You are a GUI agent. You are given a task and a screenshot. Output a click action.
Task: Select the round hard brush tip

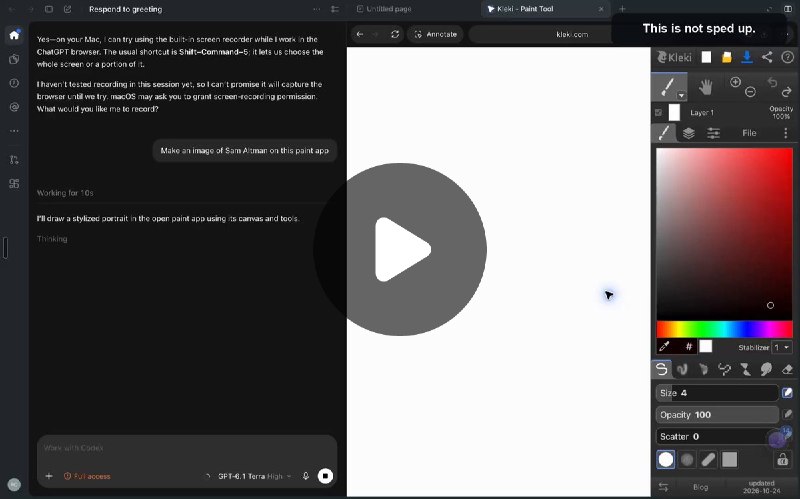[666, 460]
